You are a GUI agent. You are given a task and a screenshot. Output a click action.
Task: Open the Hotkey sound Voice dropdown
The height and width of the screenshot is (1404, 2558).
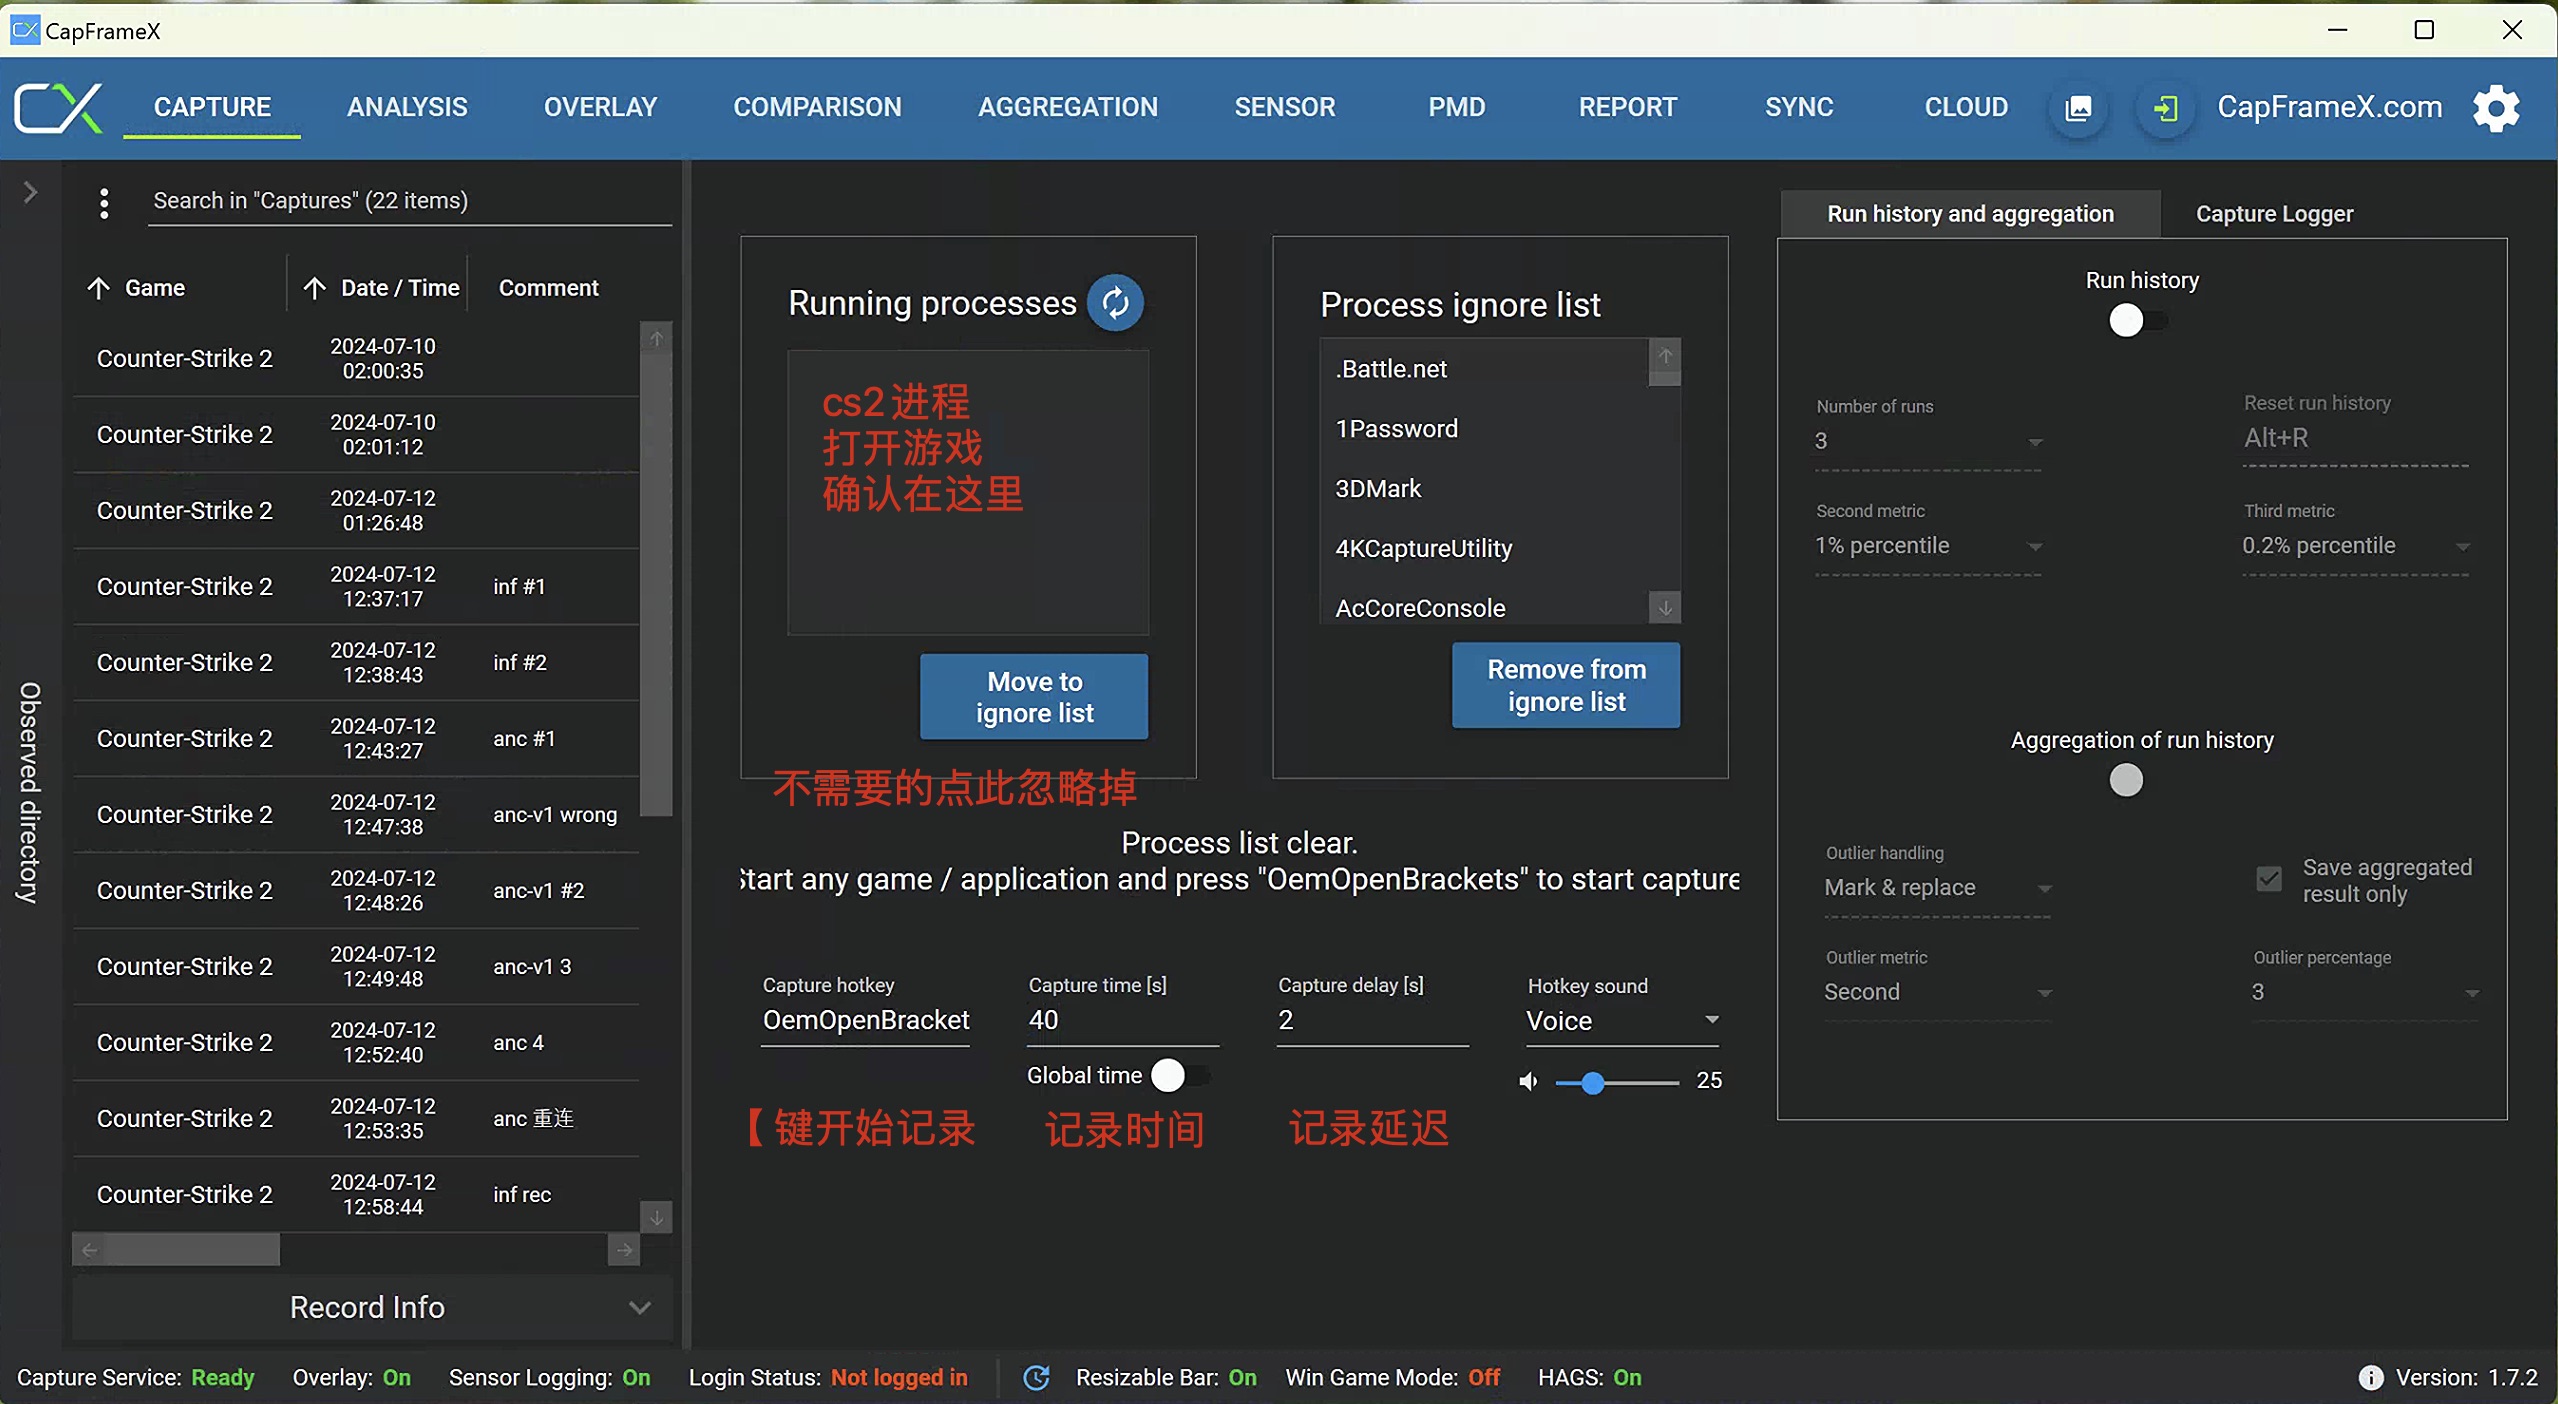1621,1021
